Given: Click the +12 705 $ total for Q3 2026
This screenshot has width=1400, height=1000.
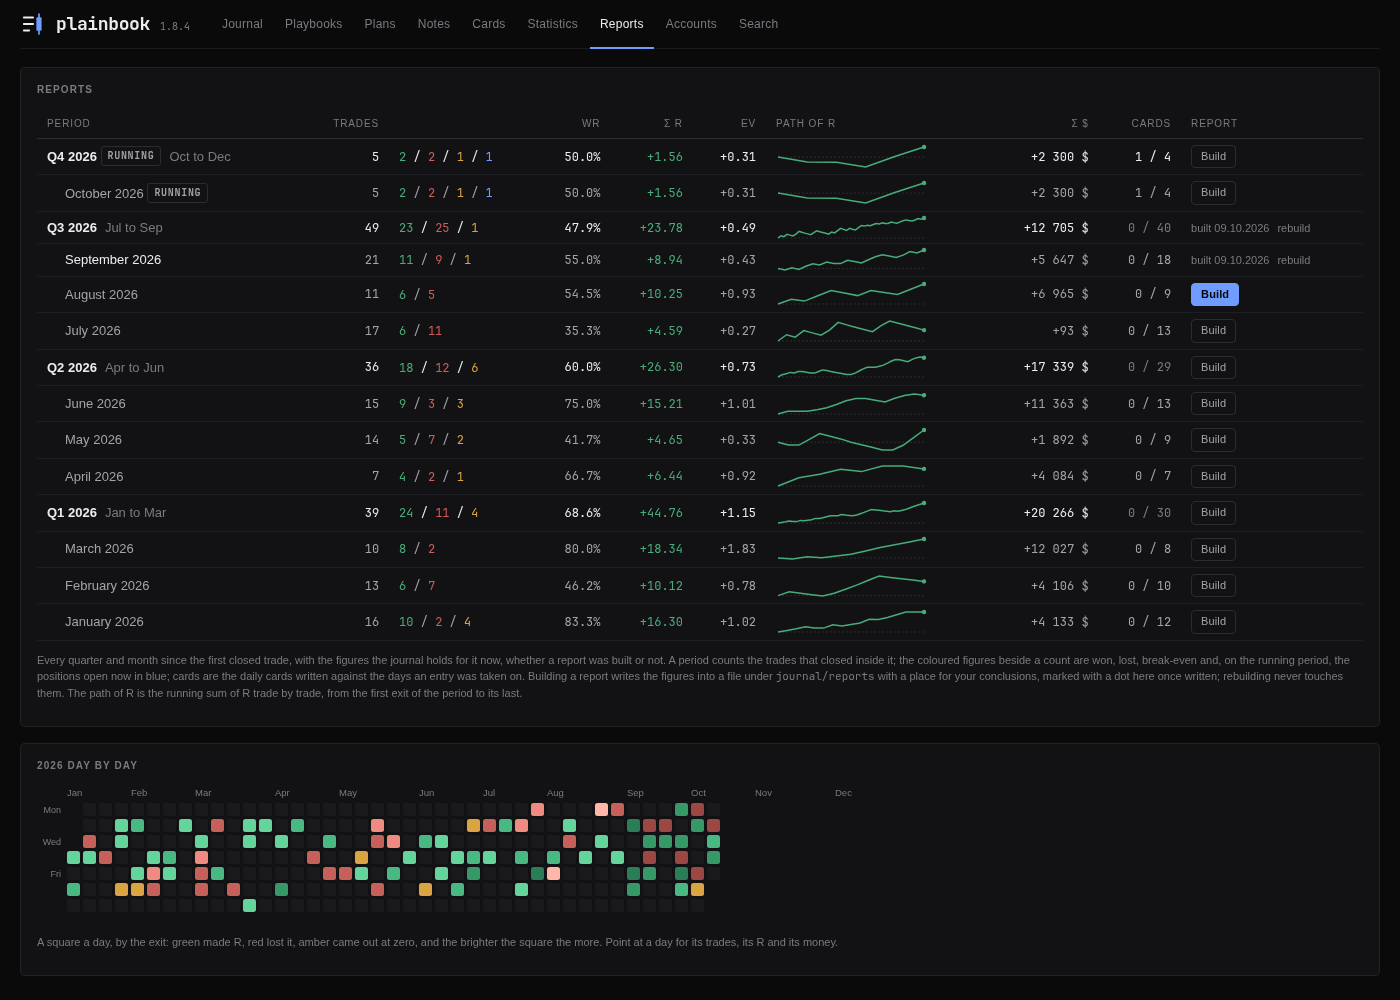Looking at the screenshot, I should [x=1056, y=228].
